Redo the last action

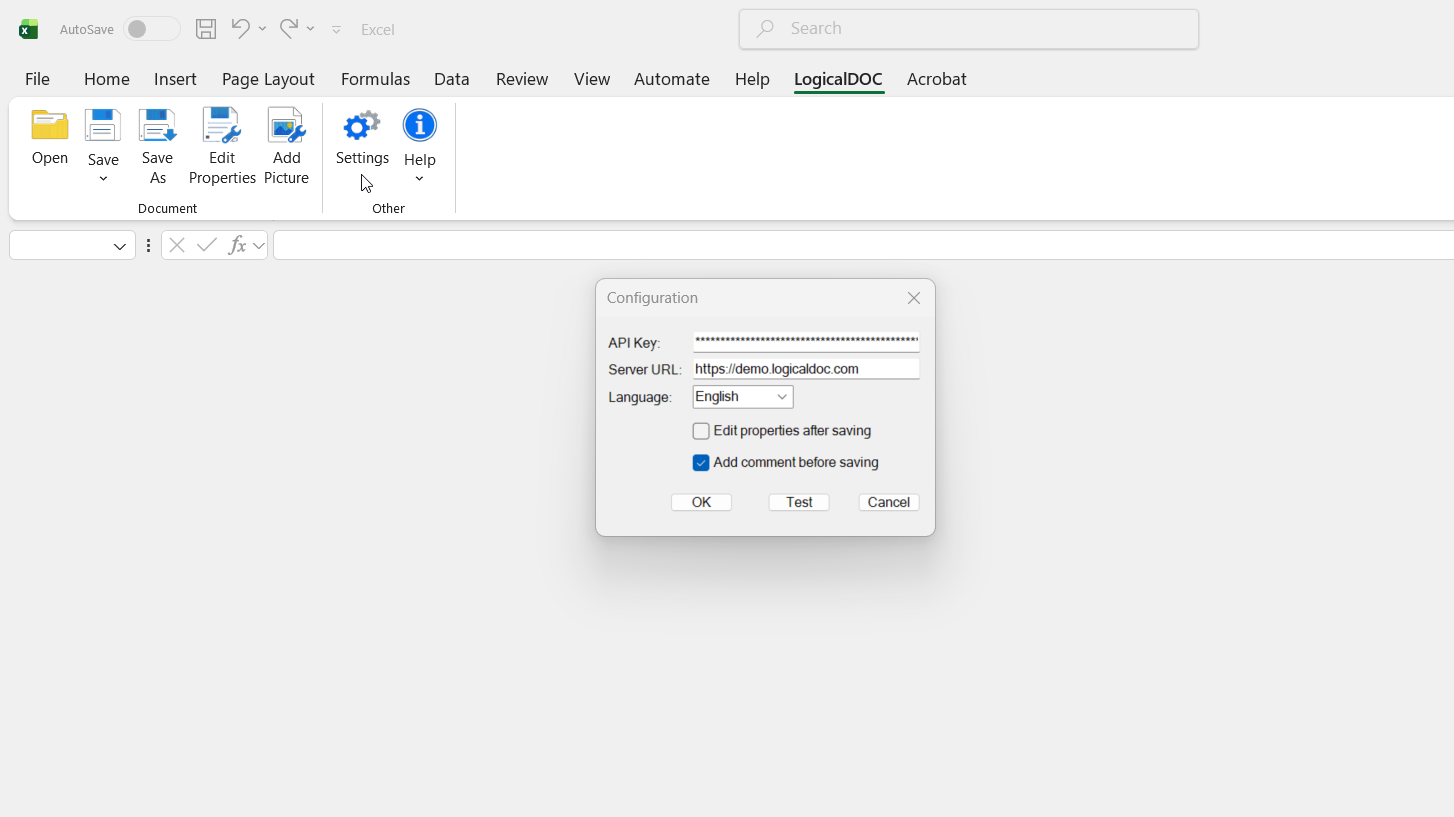coord(288,29)
